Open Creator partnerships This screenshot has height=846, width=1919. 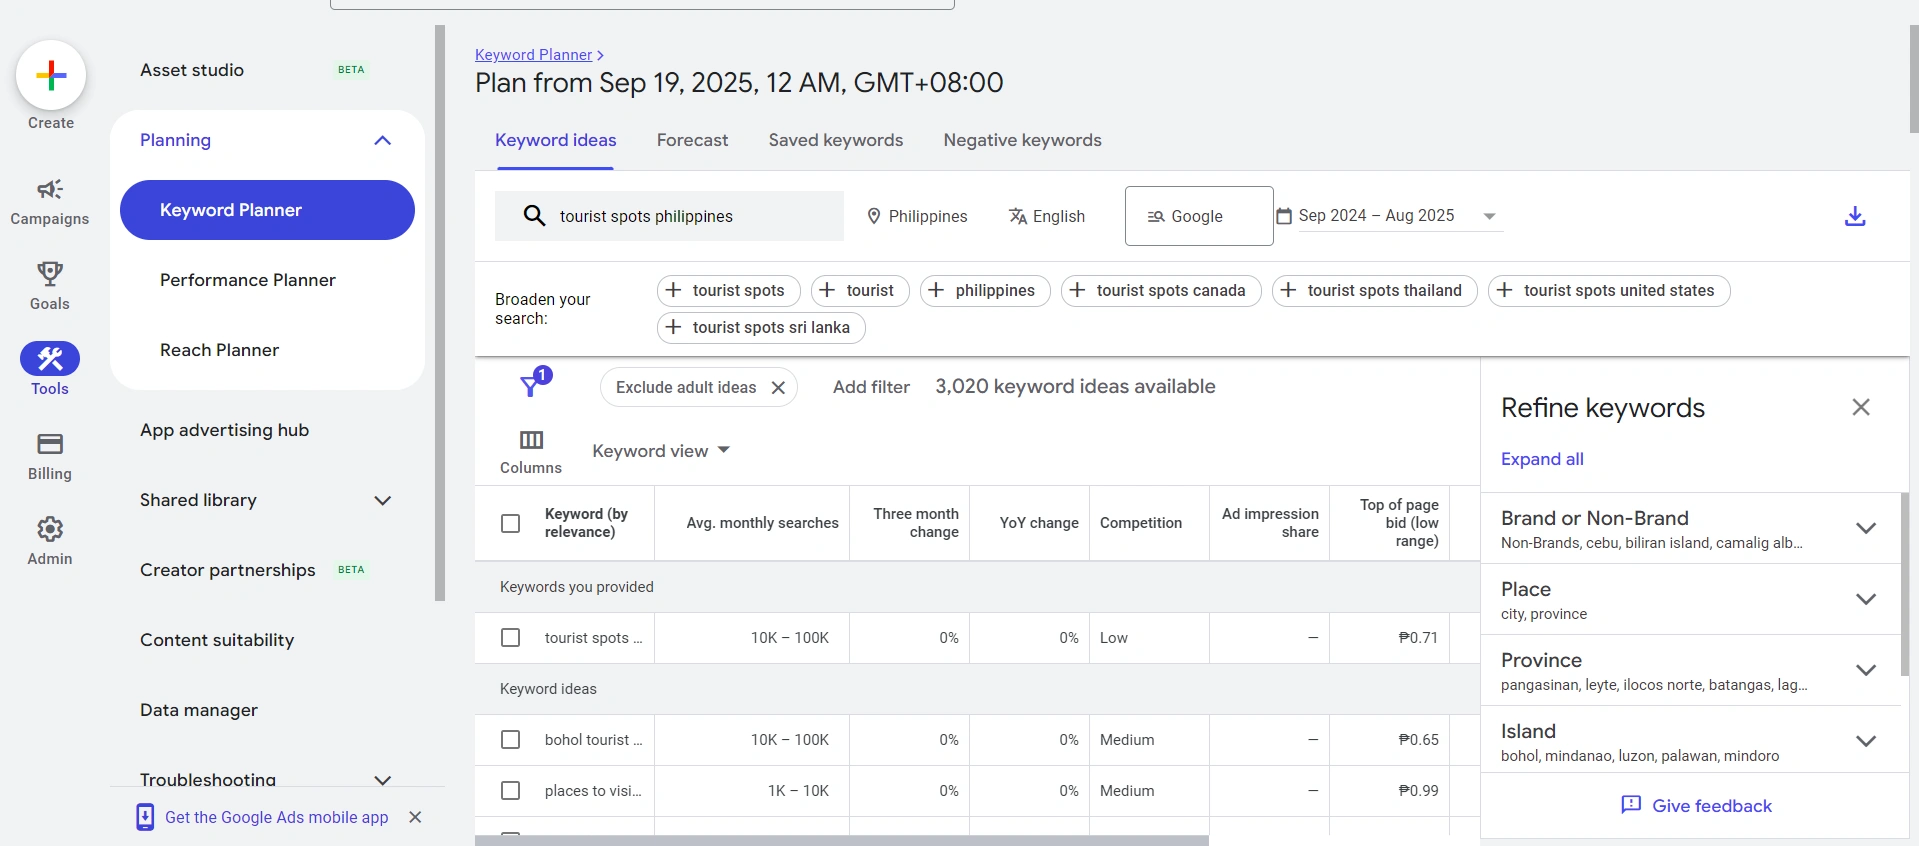227,570
